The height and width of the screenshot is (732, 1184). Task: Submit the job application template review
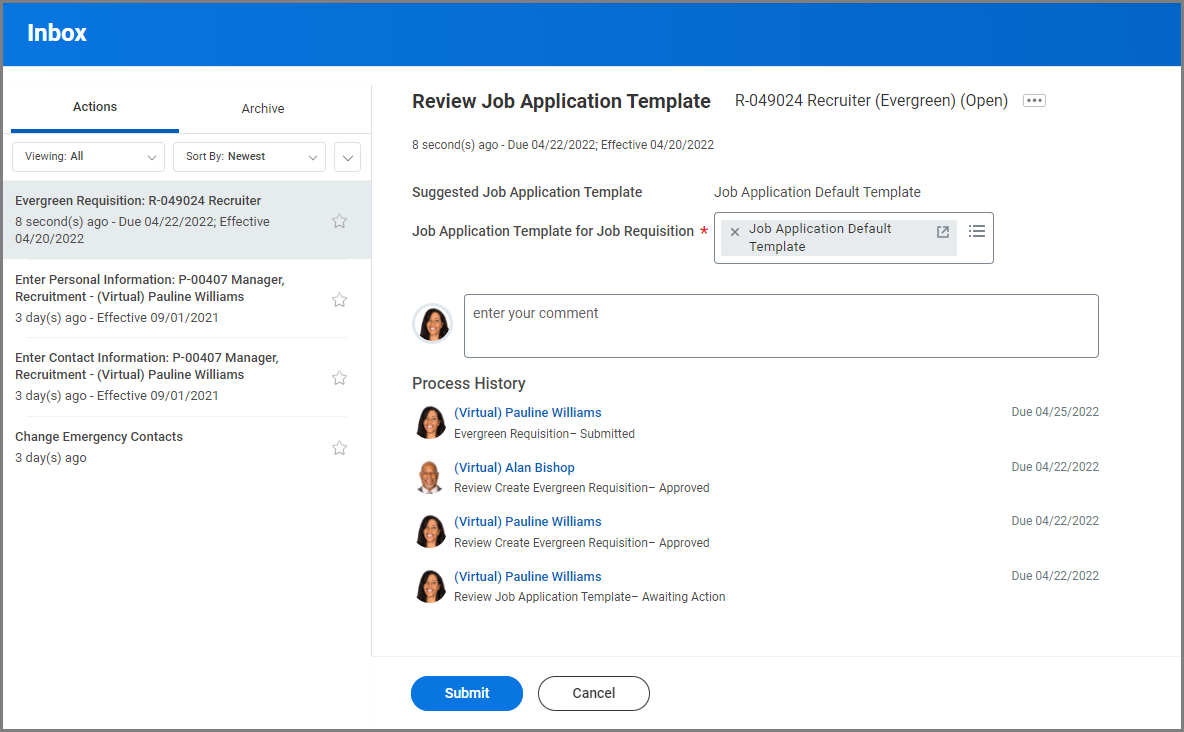coord(466,693)
